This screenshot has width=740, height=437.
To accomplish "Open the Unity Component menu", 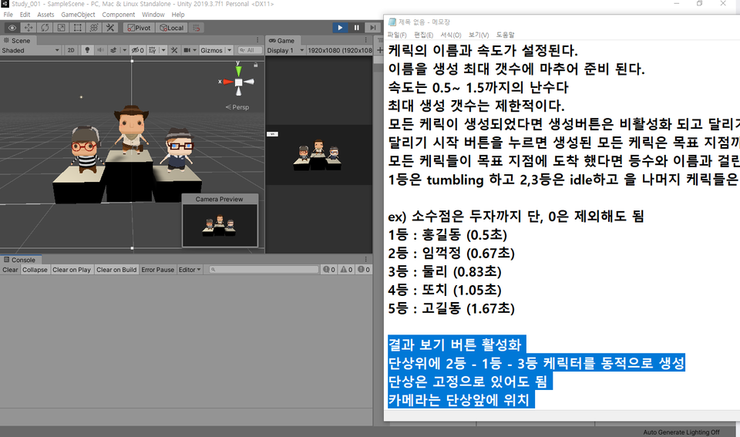I will [x=118, y=15].
